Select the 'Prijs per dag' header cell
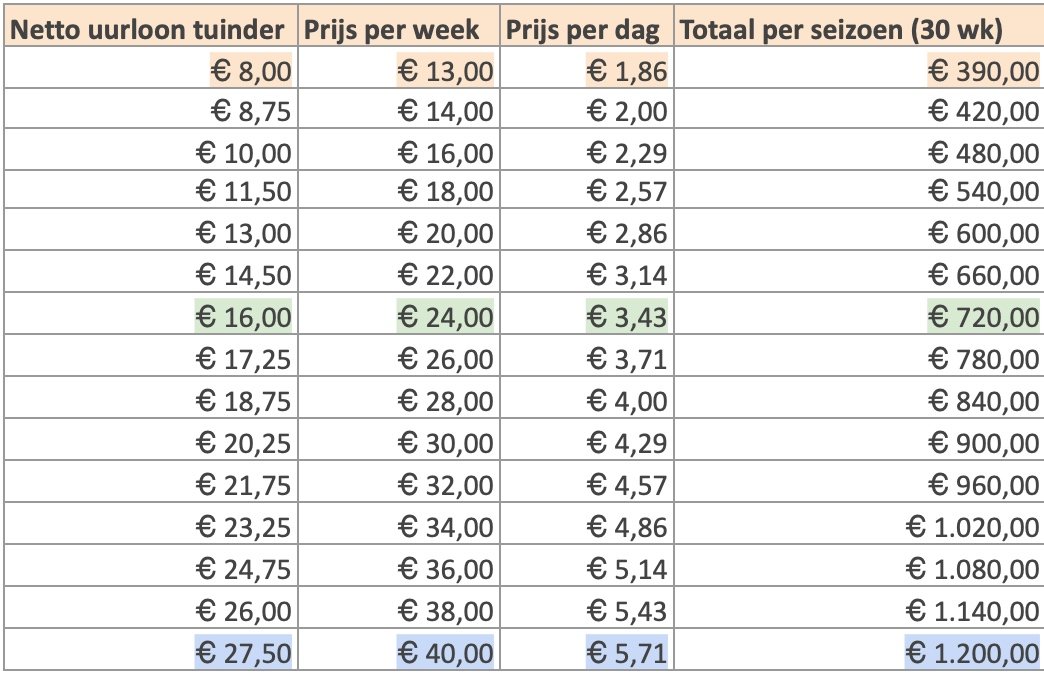This screenshot has height=674, width=1044. point(587,25)
